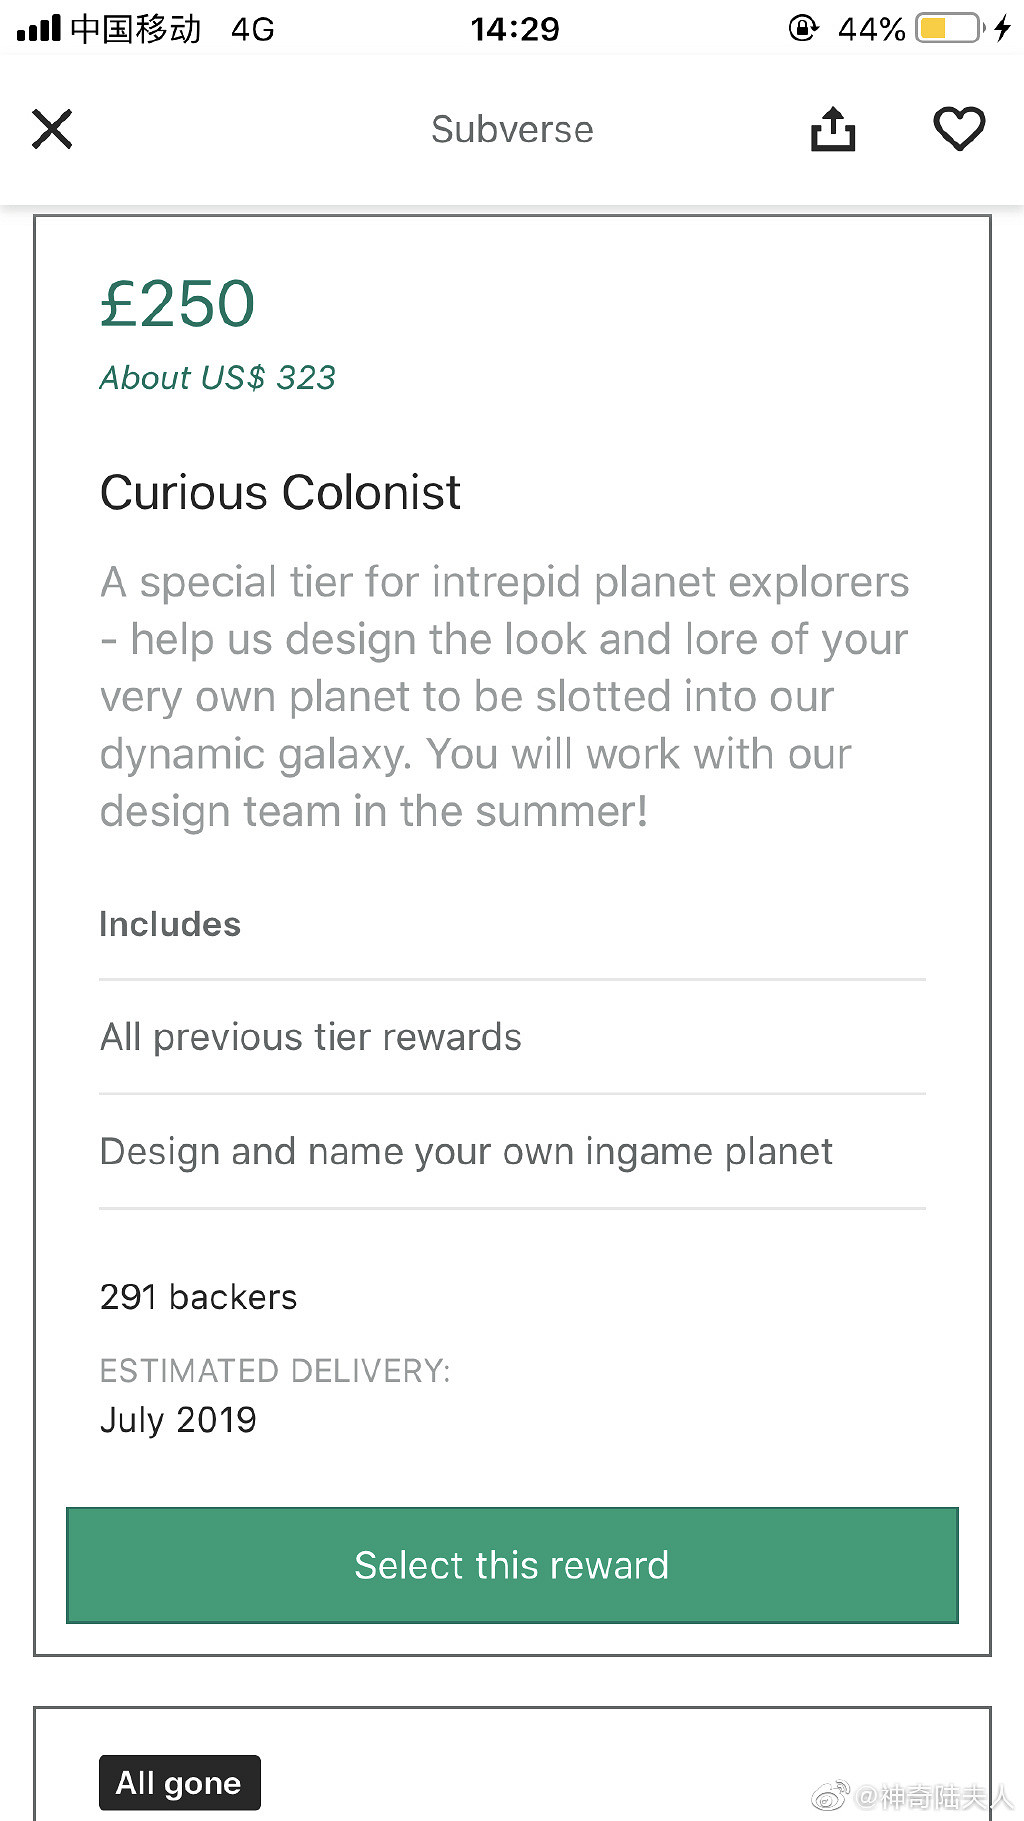
Task: Tap the charging bolt icon
Action: point(1002,28)
